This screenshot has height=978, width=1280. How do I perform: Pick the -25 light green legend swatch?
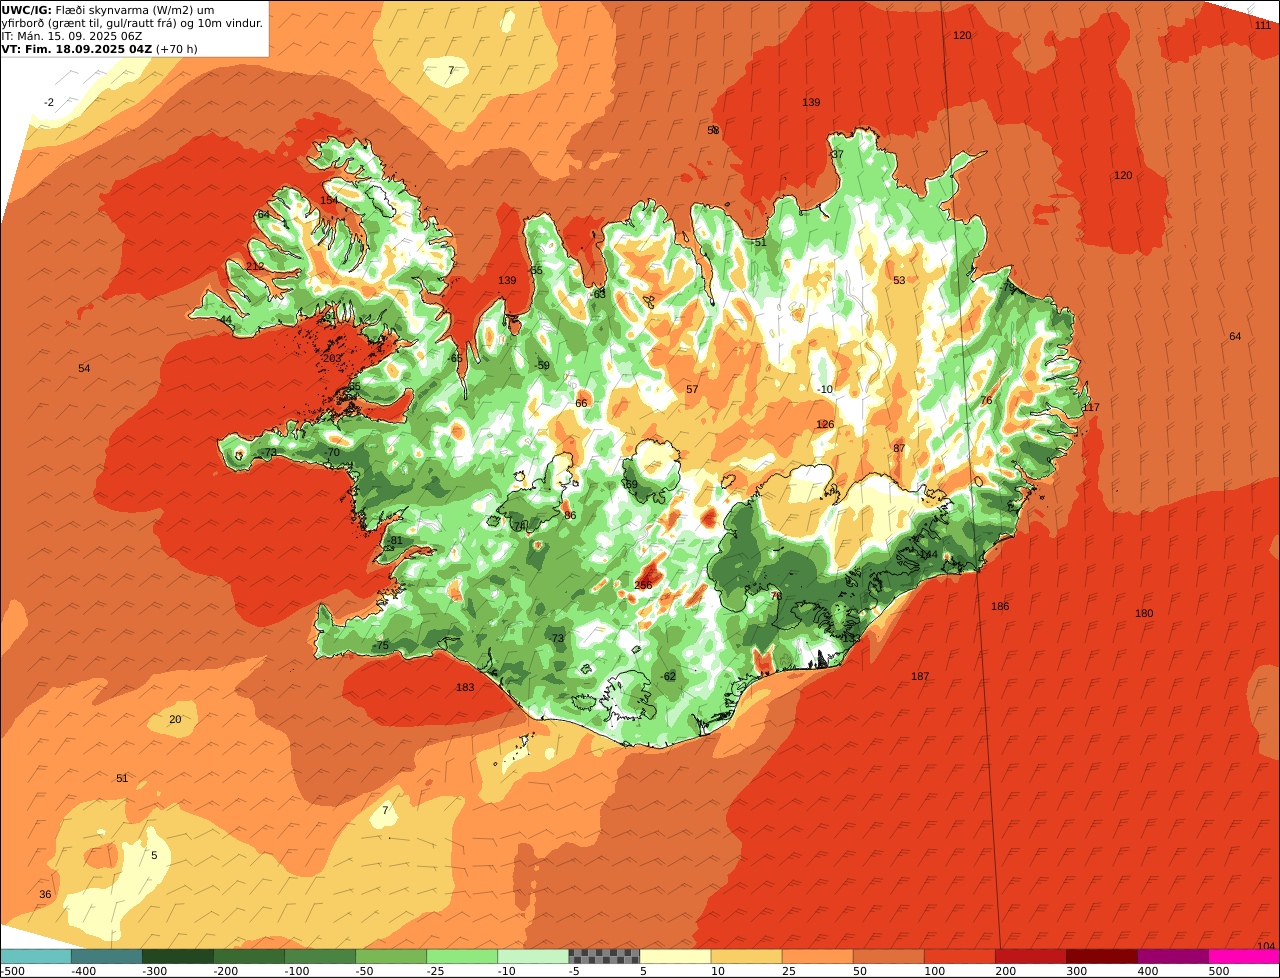click(x=461, y=956)
